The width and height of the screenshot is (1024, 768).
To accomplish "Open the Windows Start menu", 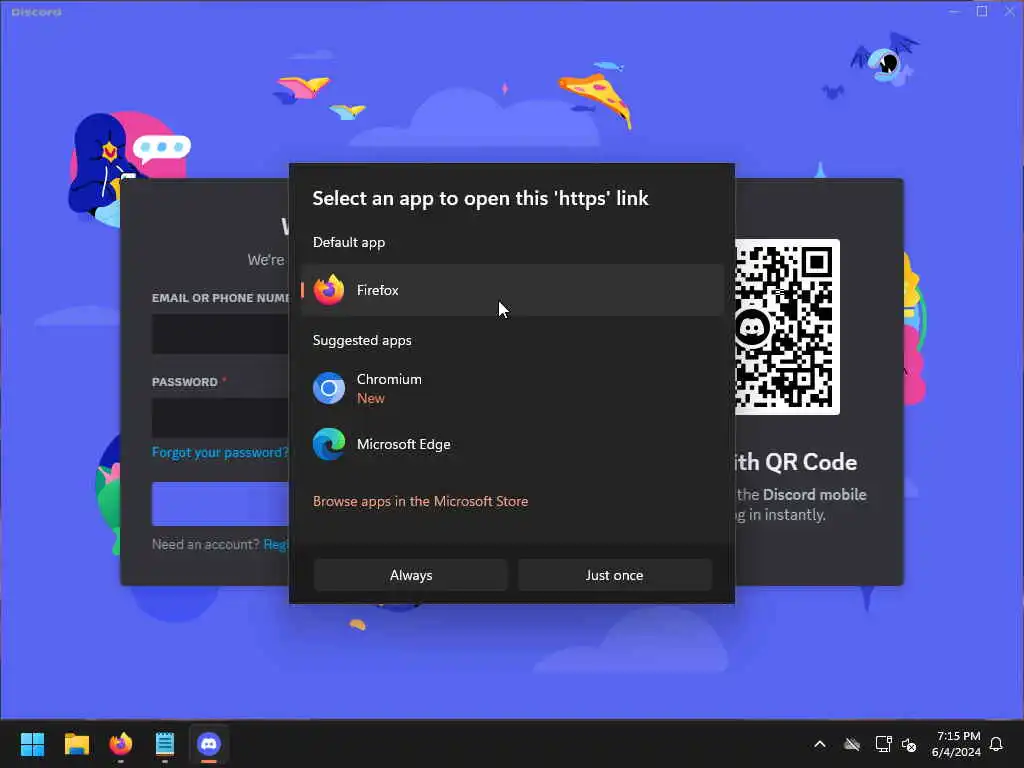I will coord(32,744).
